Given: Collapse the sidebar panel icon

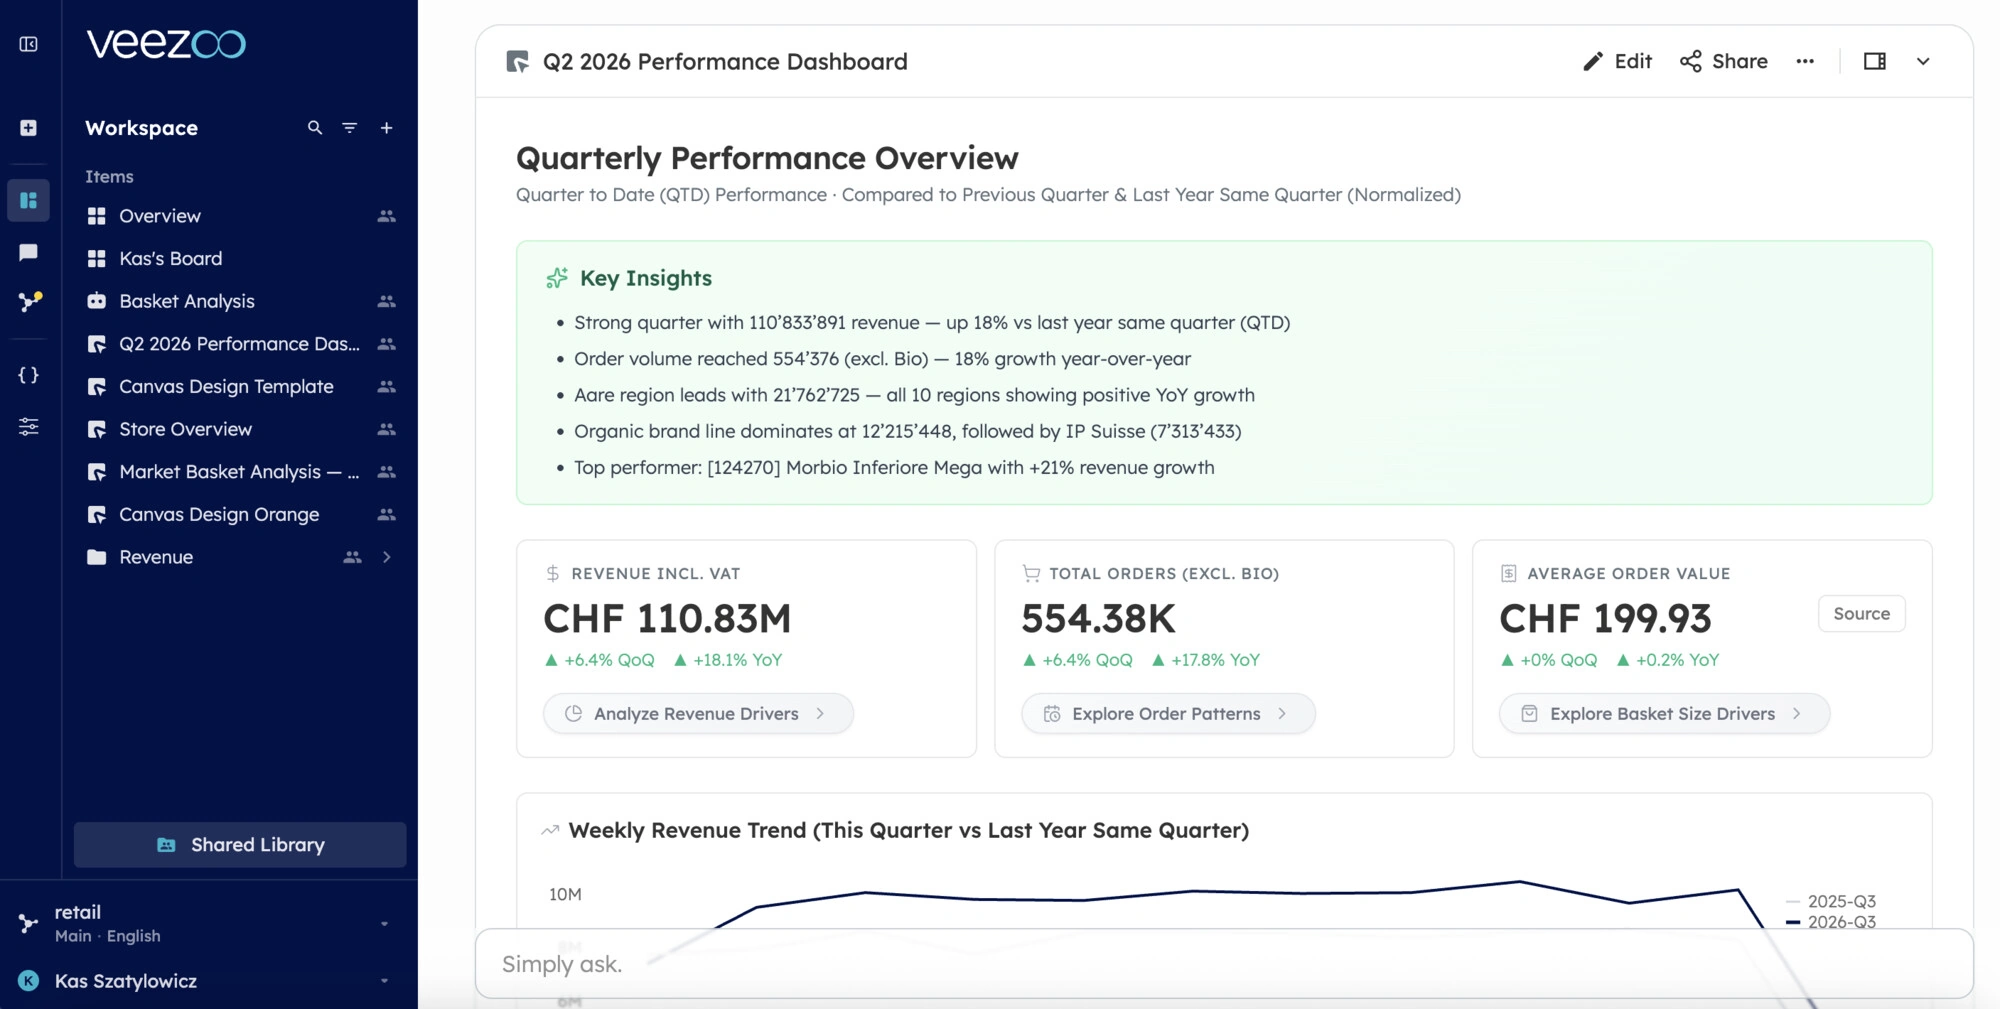Looking at the screenshot, I should coord(28,44).
